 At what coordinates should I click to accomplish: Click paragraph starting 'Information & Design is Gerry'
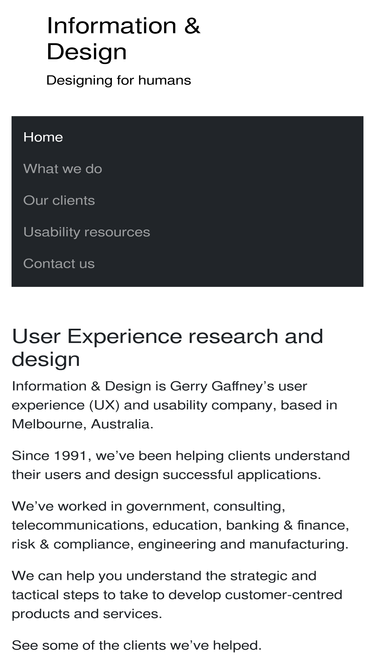coord(174,405)
